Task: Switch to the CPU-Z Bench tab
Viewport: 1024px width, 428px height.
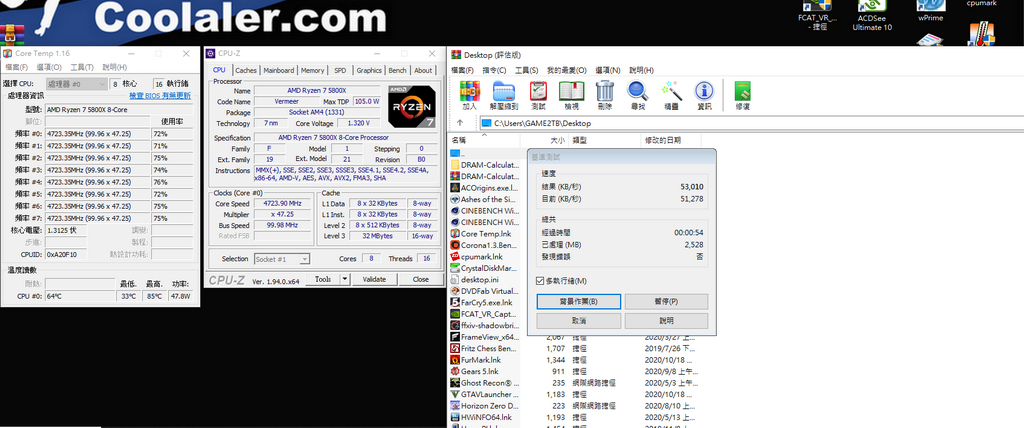Action: click(397, 70)
